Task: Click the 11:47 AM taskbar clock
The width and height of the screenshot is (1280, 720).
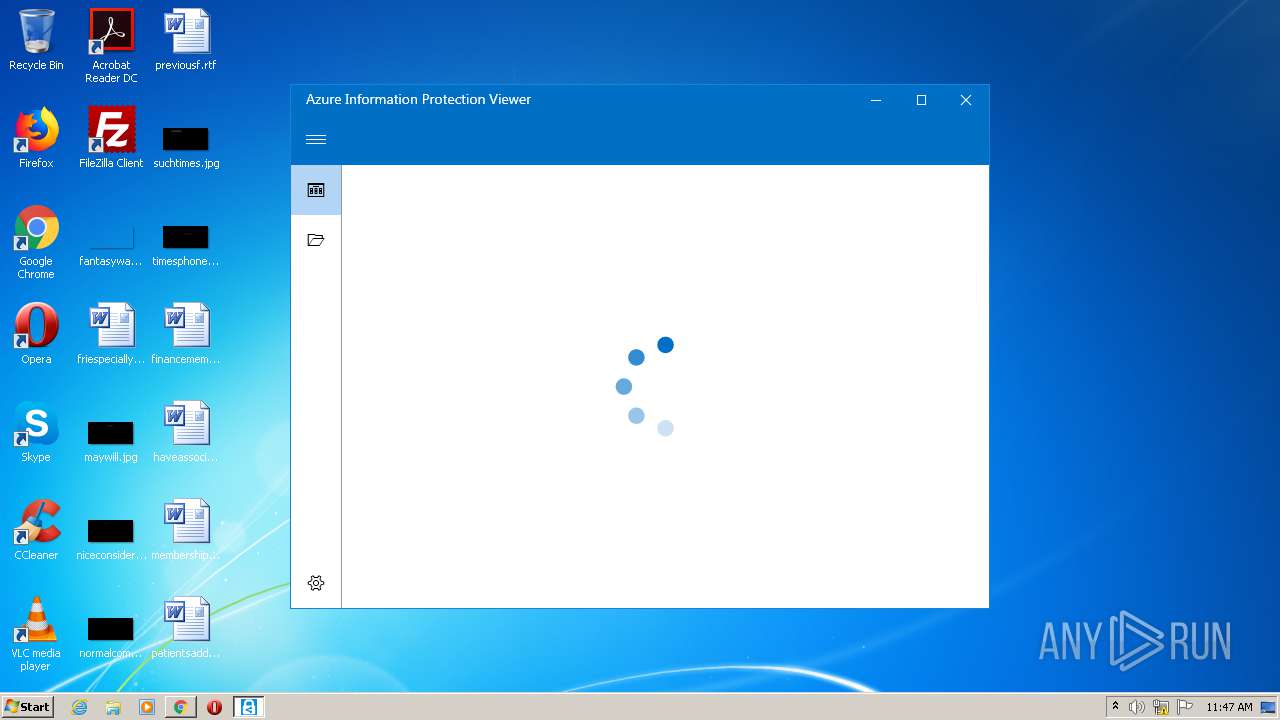Action: pyautogui.click(x=1229, y=707)
